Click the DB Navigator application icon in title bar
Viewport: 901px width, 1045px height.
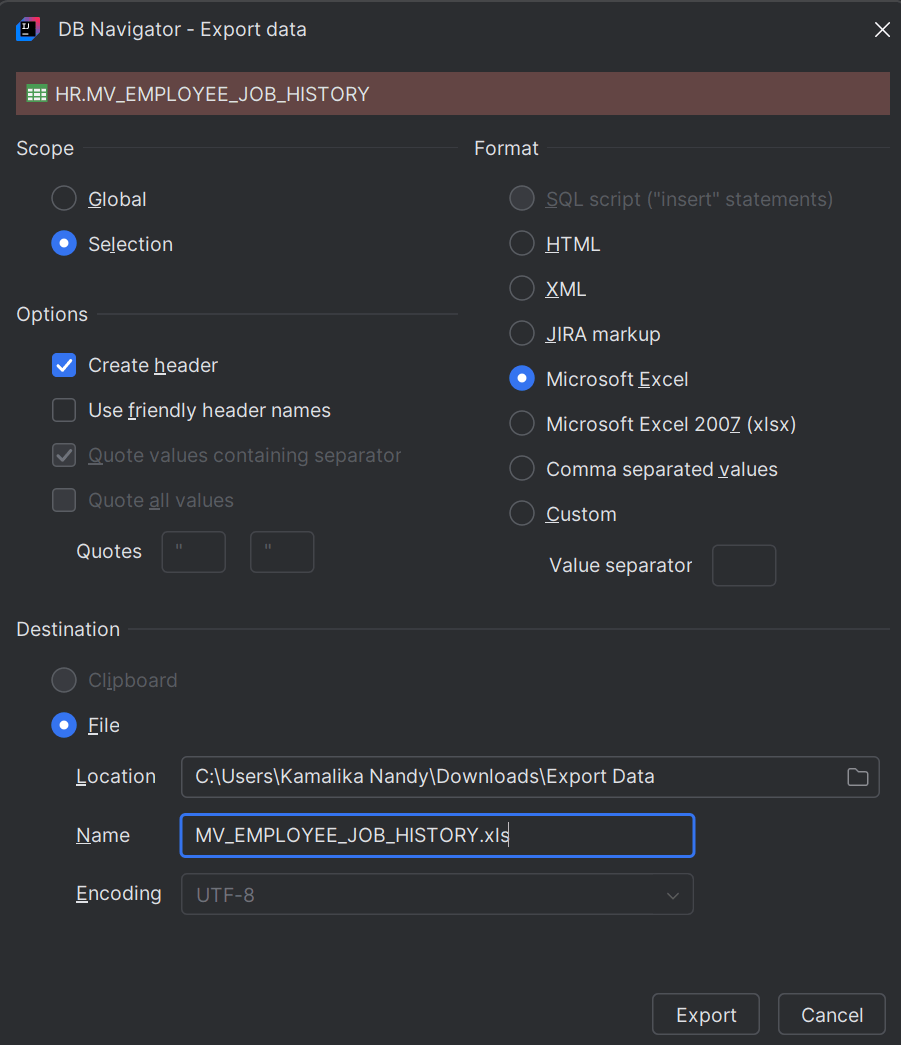[27, 29]
